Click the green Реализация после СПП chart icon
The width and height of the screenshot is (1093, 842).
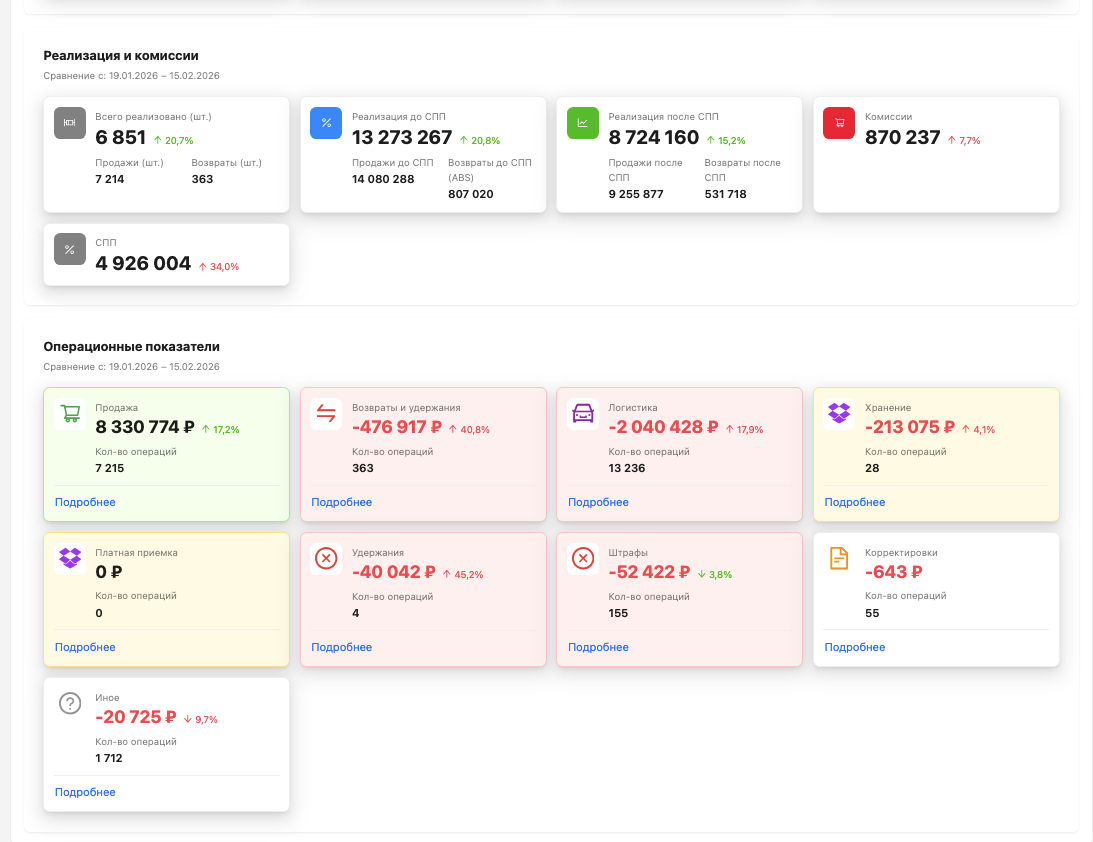point(583,123)
